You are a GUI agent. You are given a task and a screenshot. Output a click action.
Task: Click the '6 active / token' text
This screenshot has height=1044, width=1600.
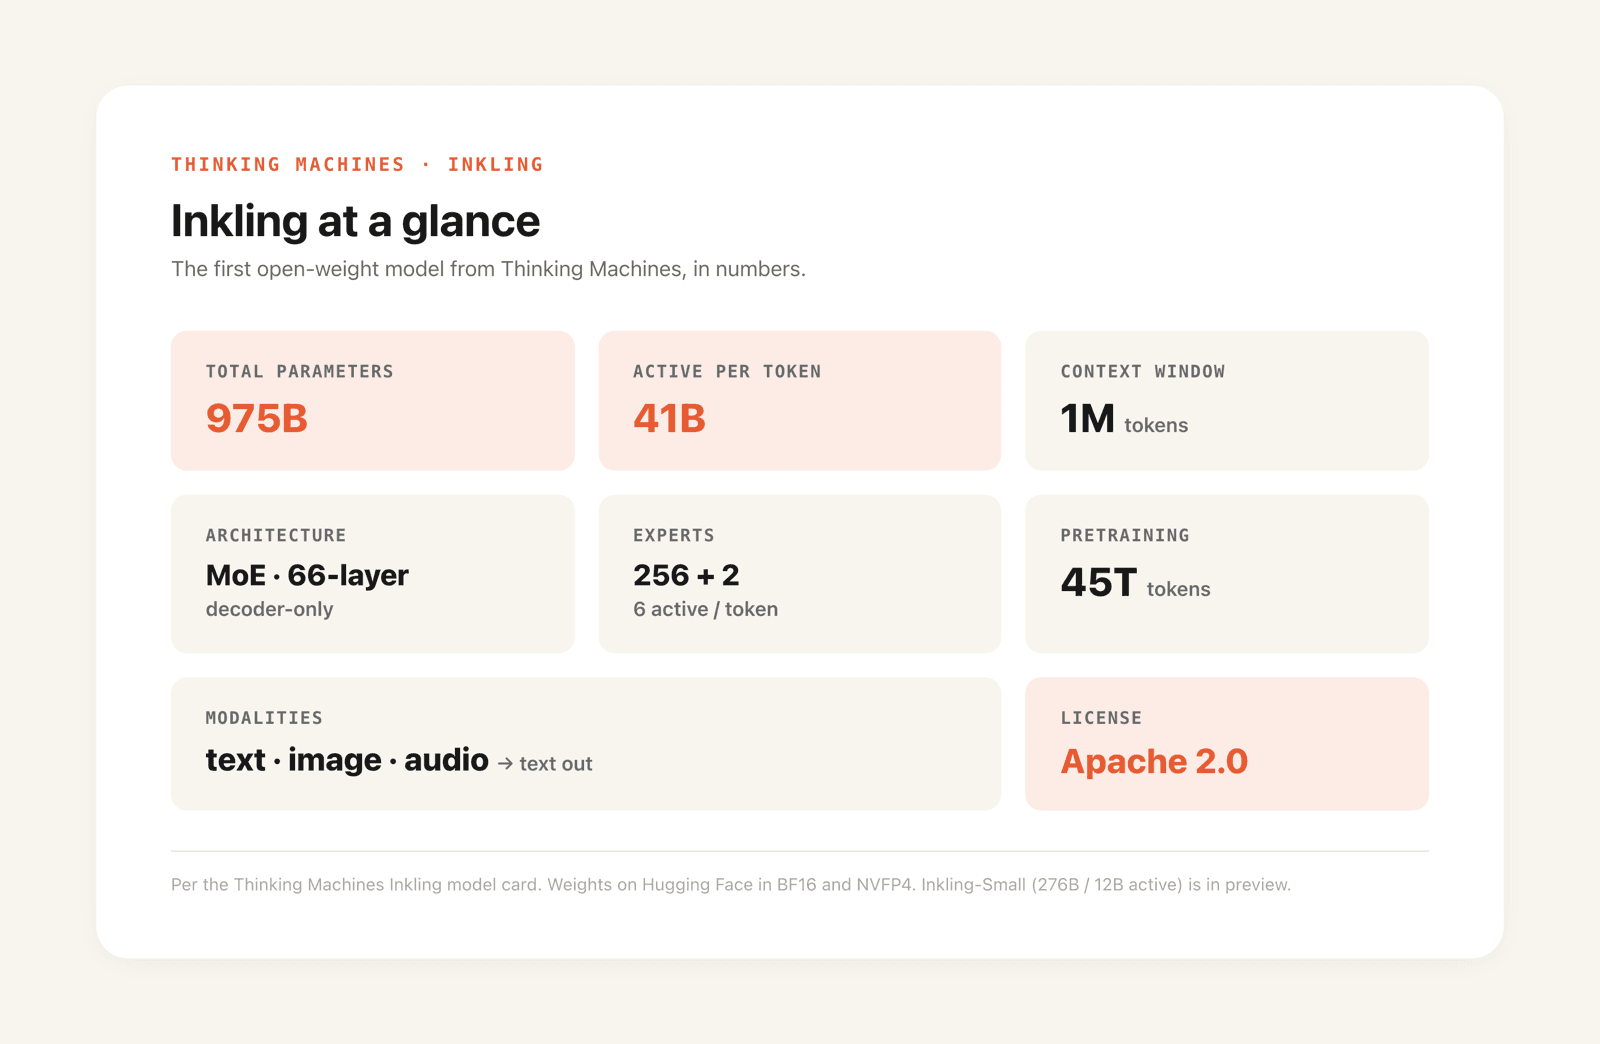(705, 609)
